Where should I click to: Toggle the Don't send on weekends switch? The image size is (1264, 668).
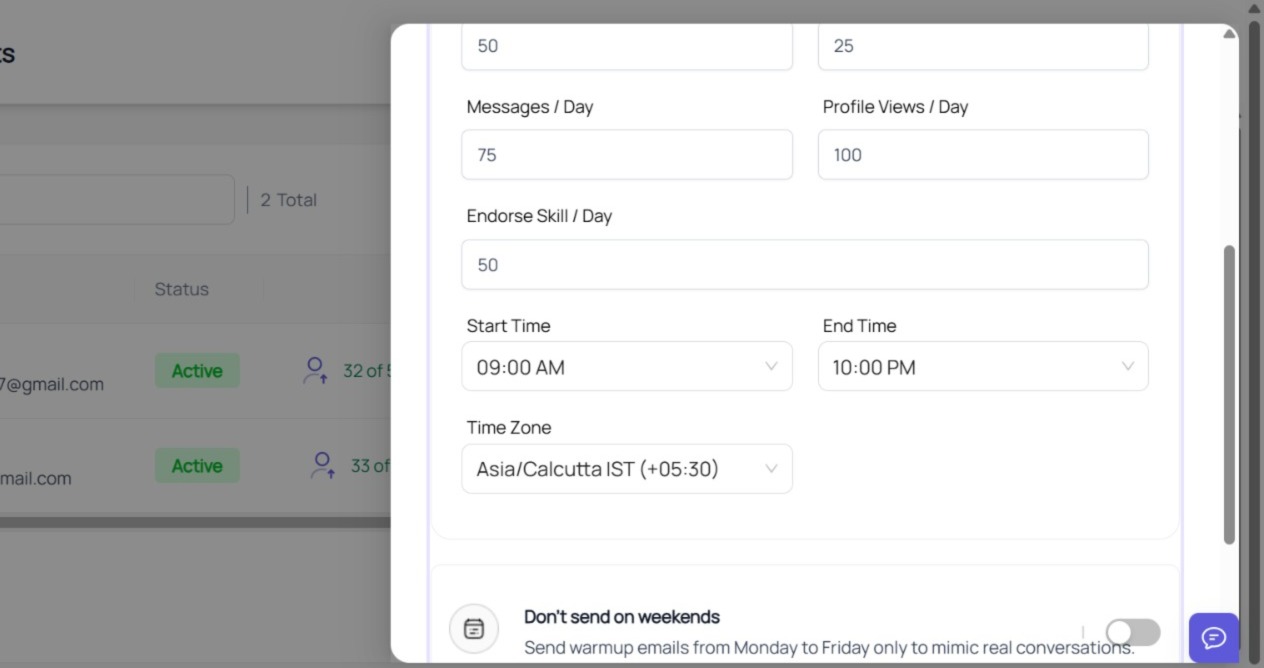point(1133,632)
